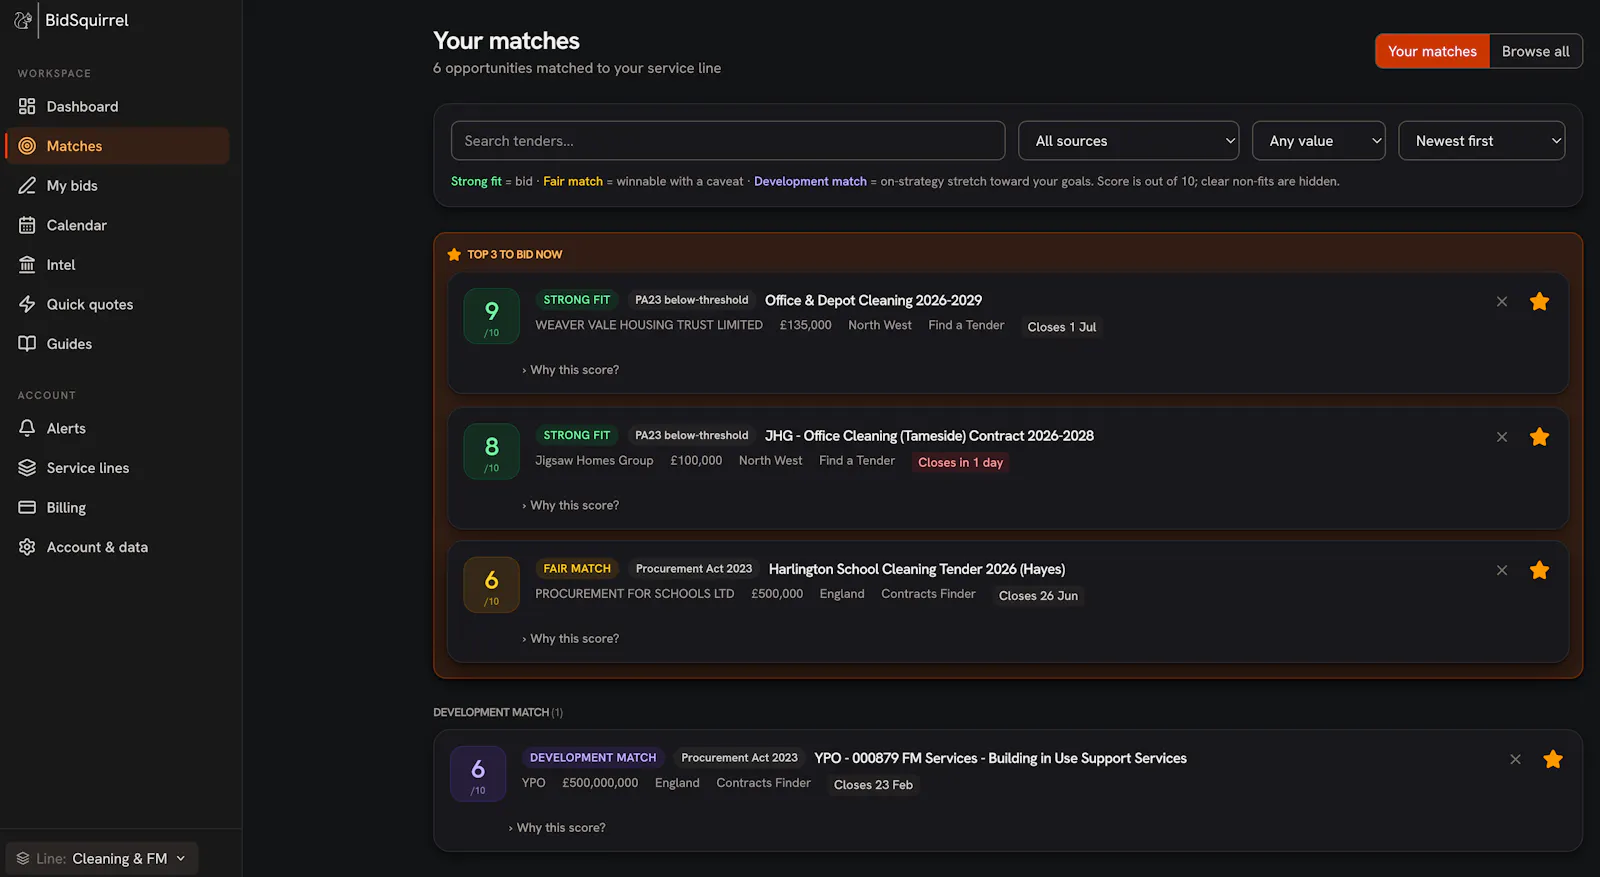Click the Closes 26 Jun badge

tap(1038, 595)
